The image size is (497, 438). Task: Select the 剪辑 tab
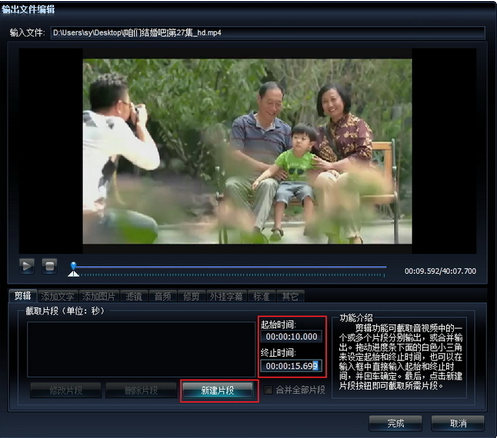coord(23,296)
